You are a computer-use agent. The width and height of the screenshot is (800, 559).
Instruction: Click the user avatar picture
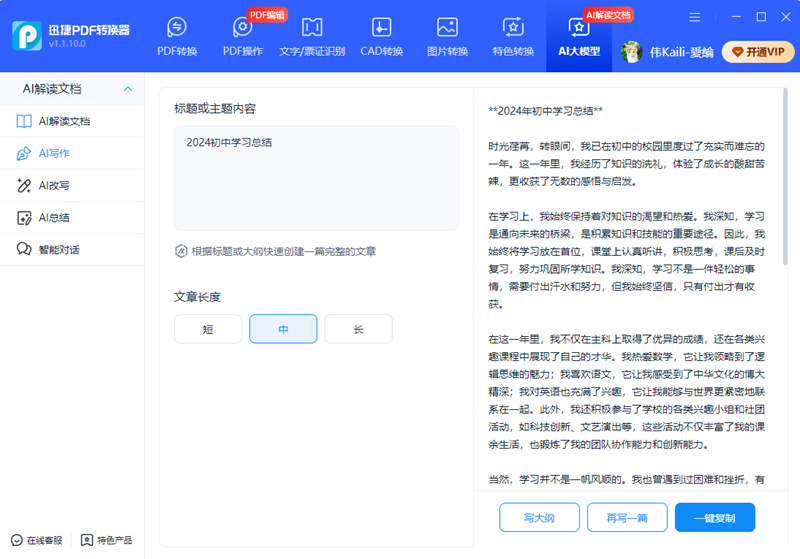pyautogui.click(x=631, y=52)
